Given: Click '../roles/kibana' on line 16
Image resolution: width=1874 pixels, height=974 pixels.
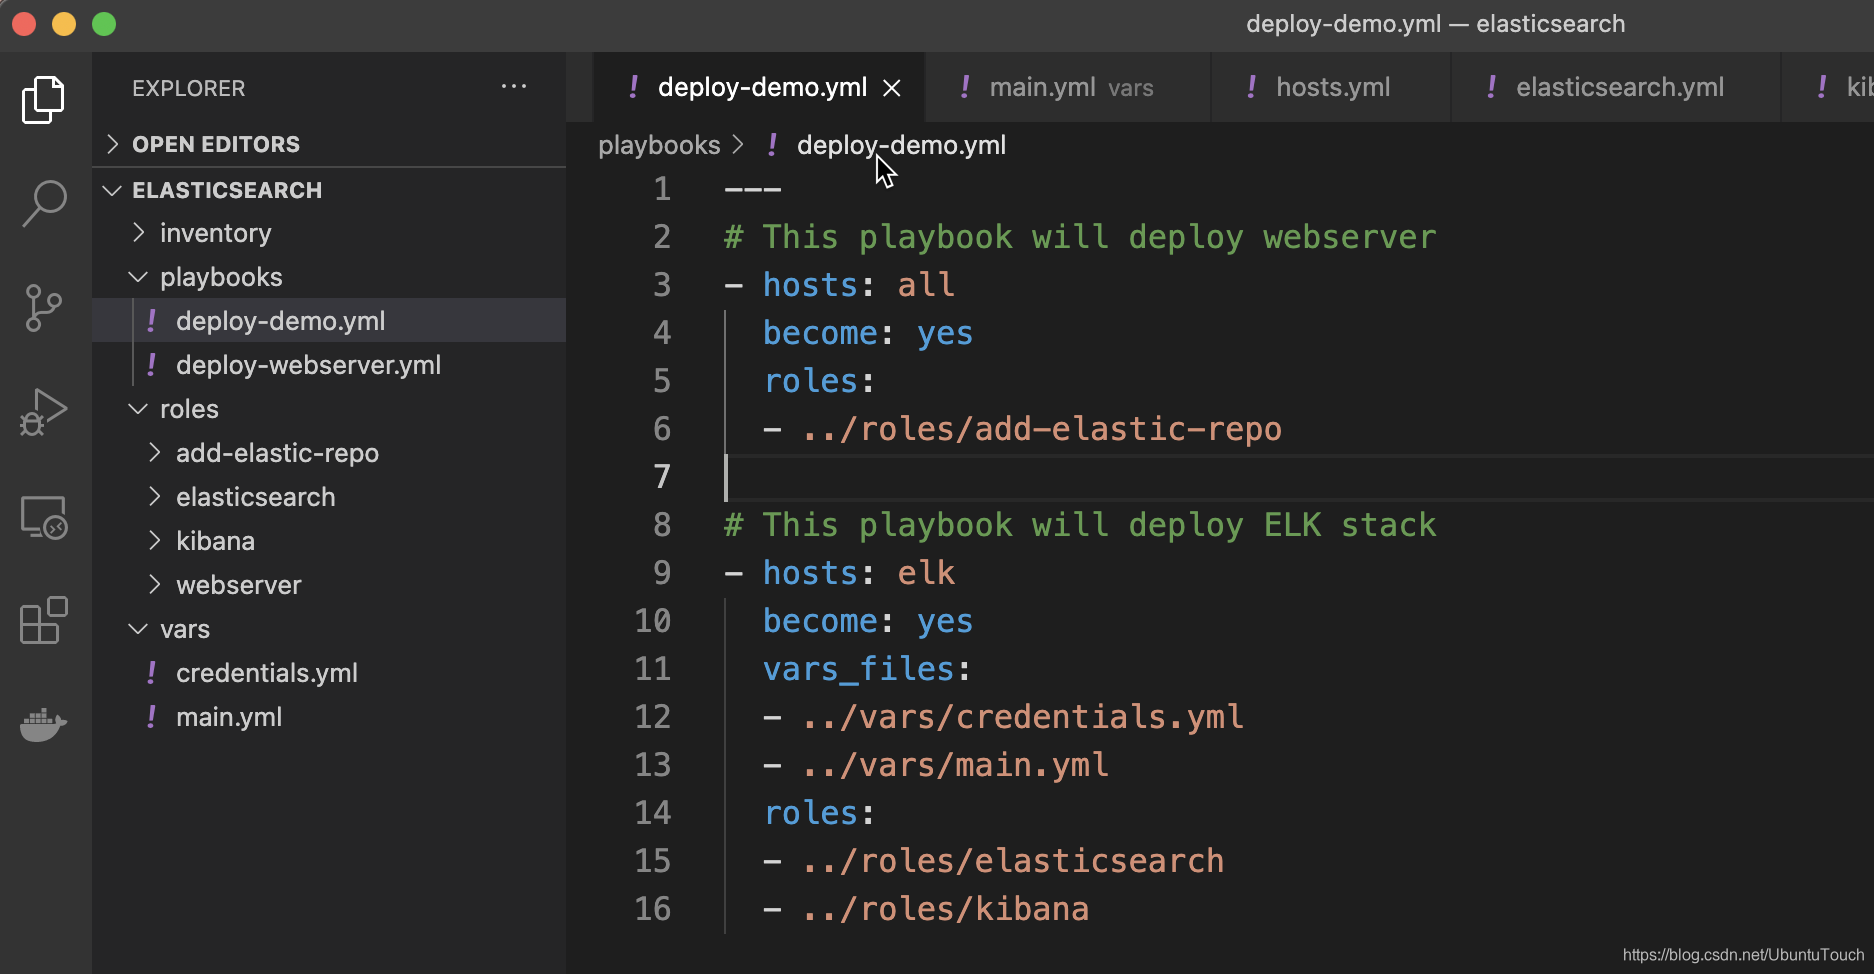Looking at the screenshot, I should tap(945, 909).
